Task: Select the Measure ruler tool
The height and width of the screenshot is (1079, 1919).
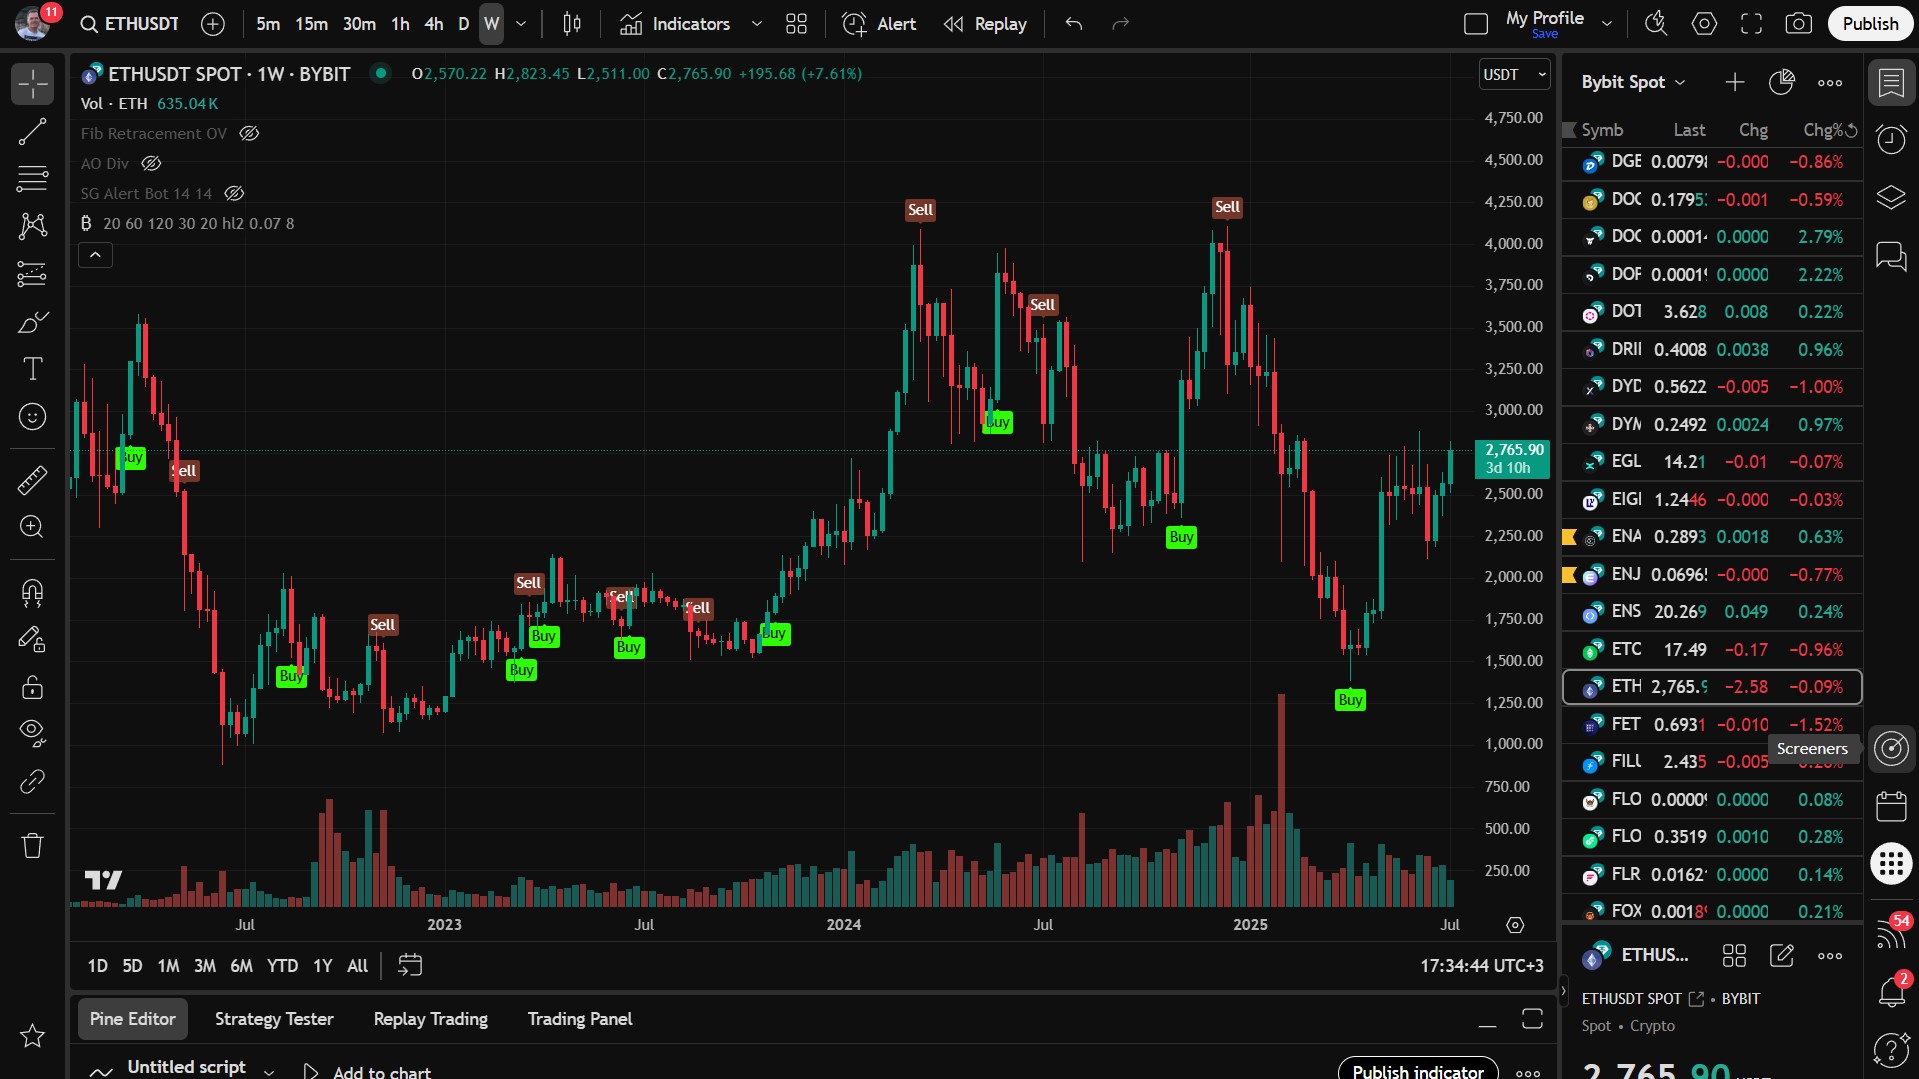Action: pos(32,480)
